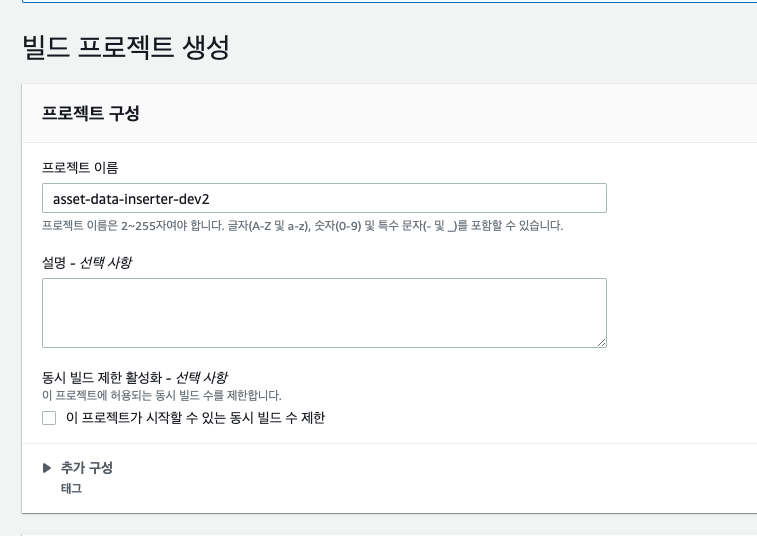Click the 태그 text under 추가 구성

pos(71,489)
